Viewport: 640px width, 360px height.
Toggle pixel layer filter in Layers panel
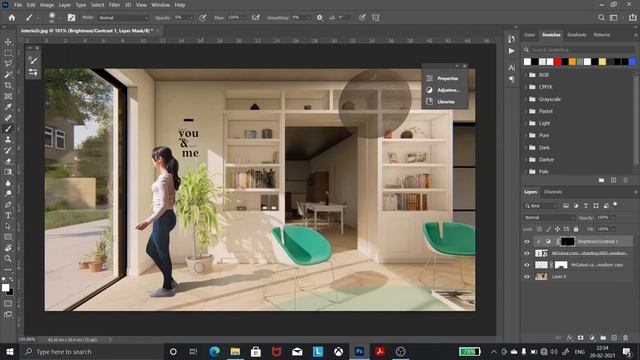[566, 206]
